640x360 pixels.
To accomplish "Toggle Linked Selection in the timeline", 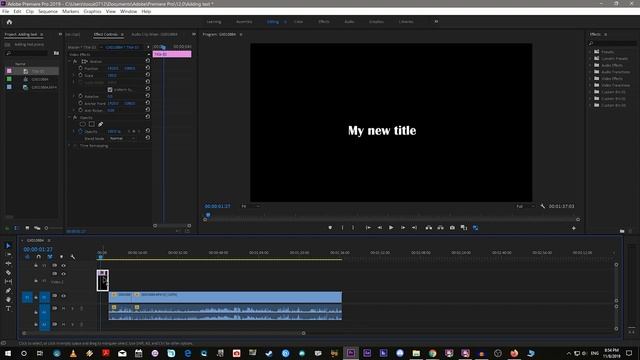I will tap(50, 257).
